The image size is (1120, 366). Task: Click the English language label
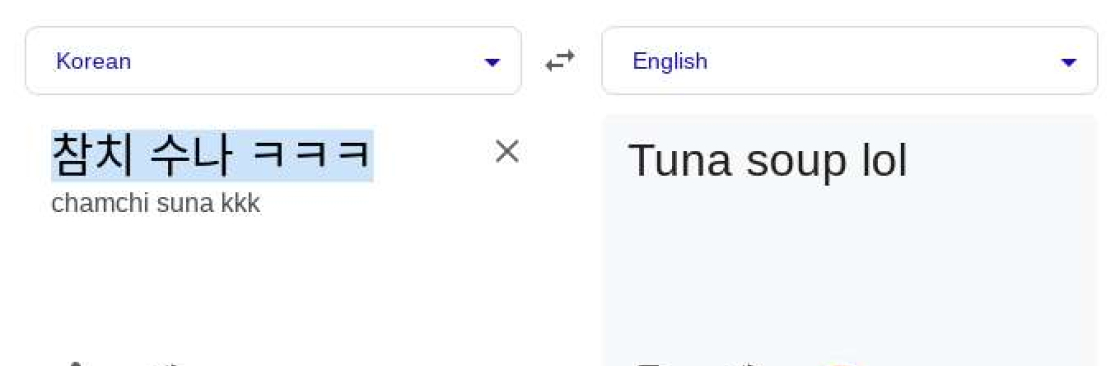[670, 61]
